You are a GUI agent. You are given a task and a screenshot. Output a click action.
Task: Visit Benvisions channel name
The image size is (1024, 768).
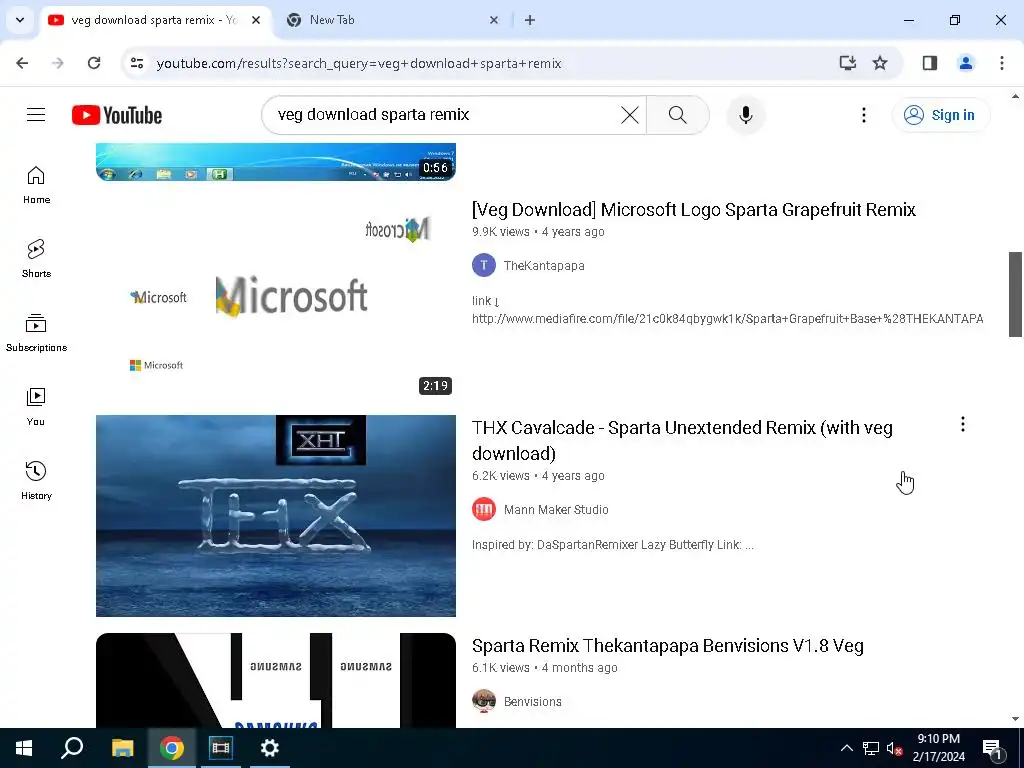pyautogui.click(x=532, y=701)
